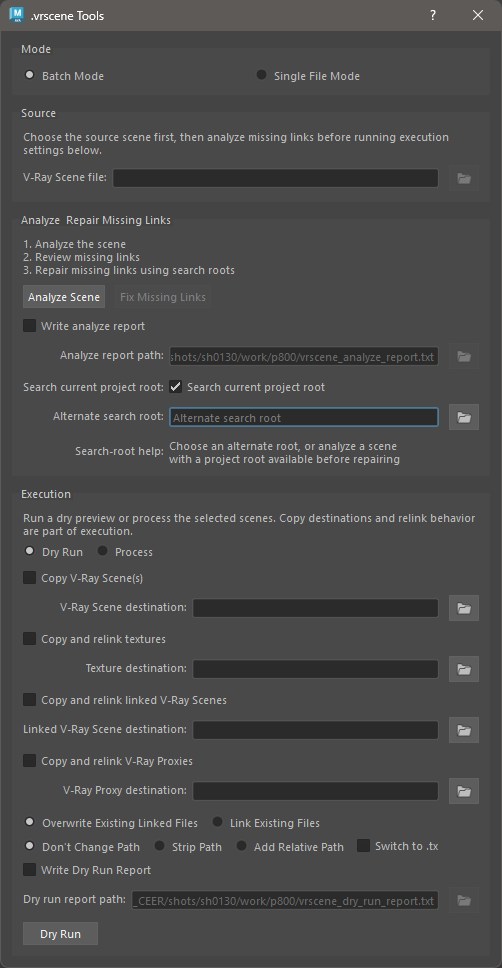Viewport: 502px width, 968px height.
Task: Browse for V-Ray Scene file folder icon
Action: [464, 178]
